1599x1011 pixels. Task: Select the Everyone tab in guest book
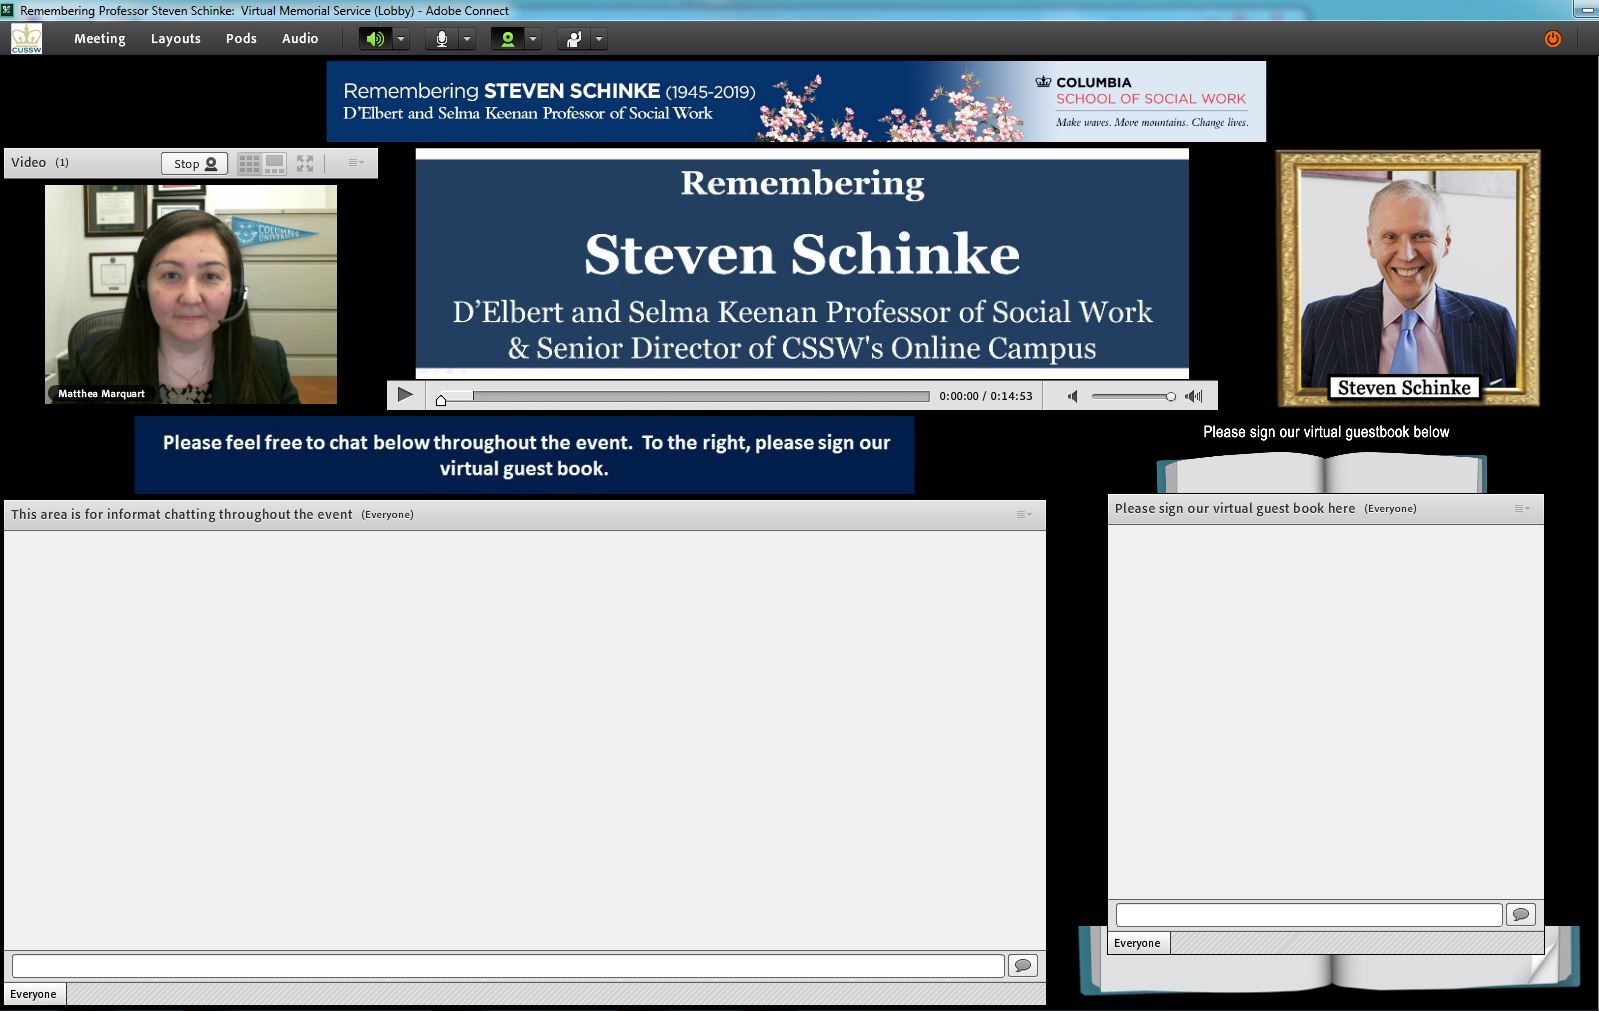pos(1137,943)
